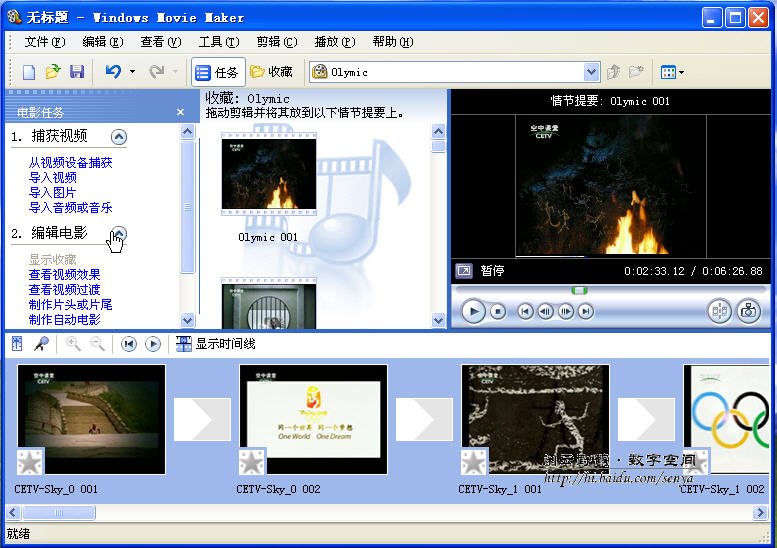Open the Views thumbnail dropdown button
777x548 pixels.
coord(672,72)
